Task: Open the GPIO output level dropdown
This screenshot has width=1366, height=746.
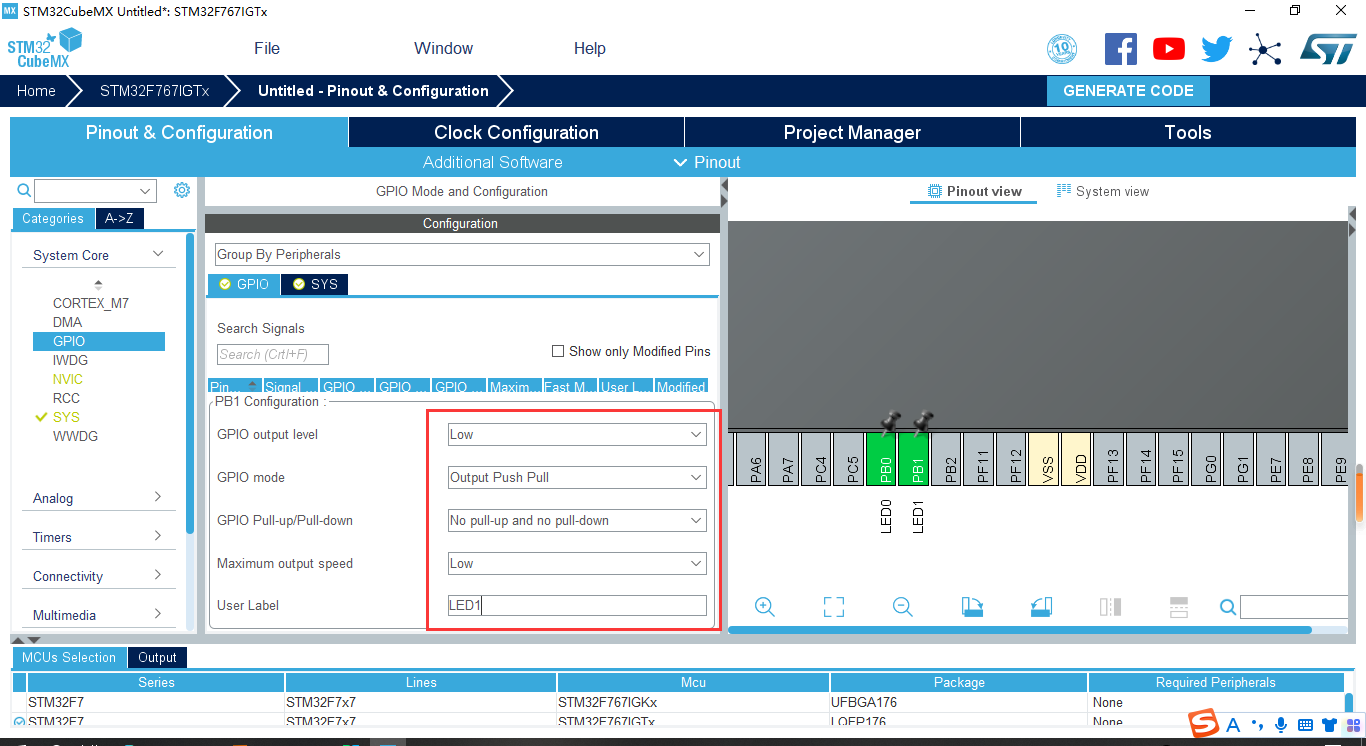Action: (x=577, y=434)
